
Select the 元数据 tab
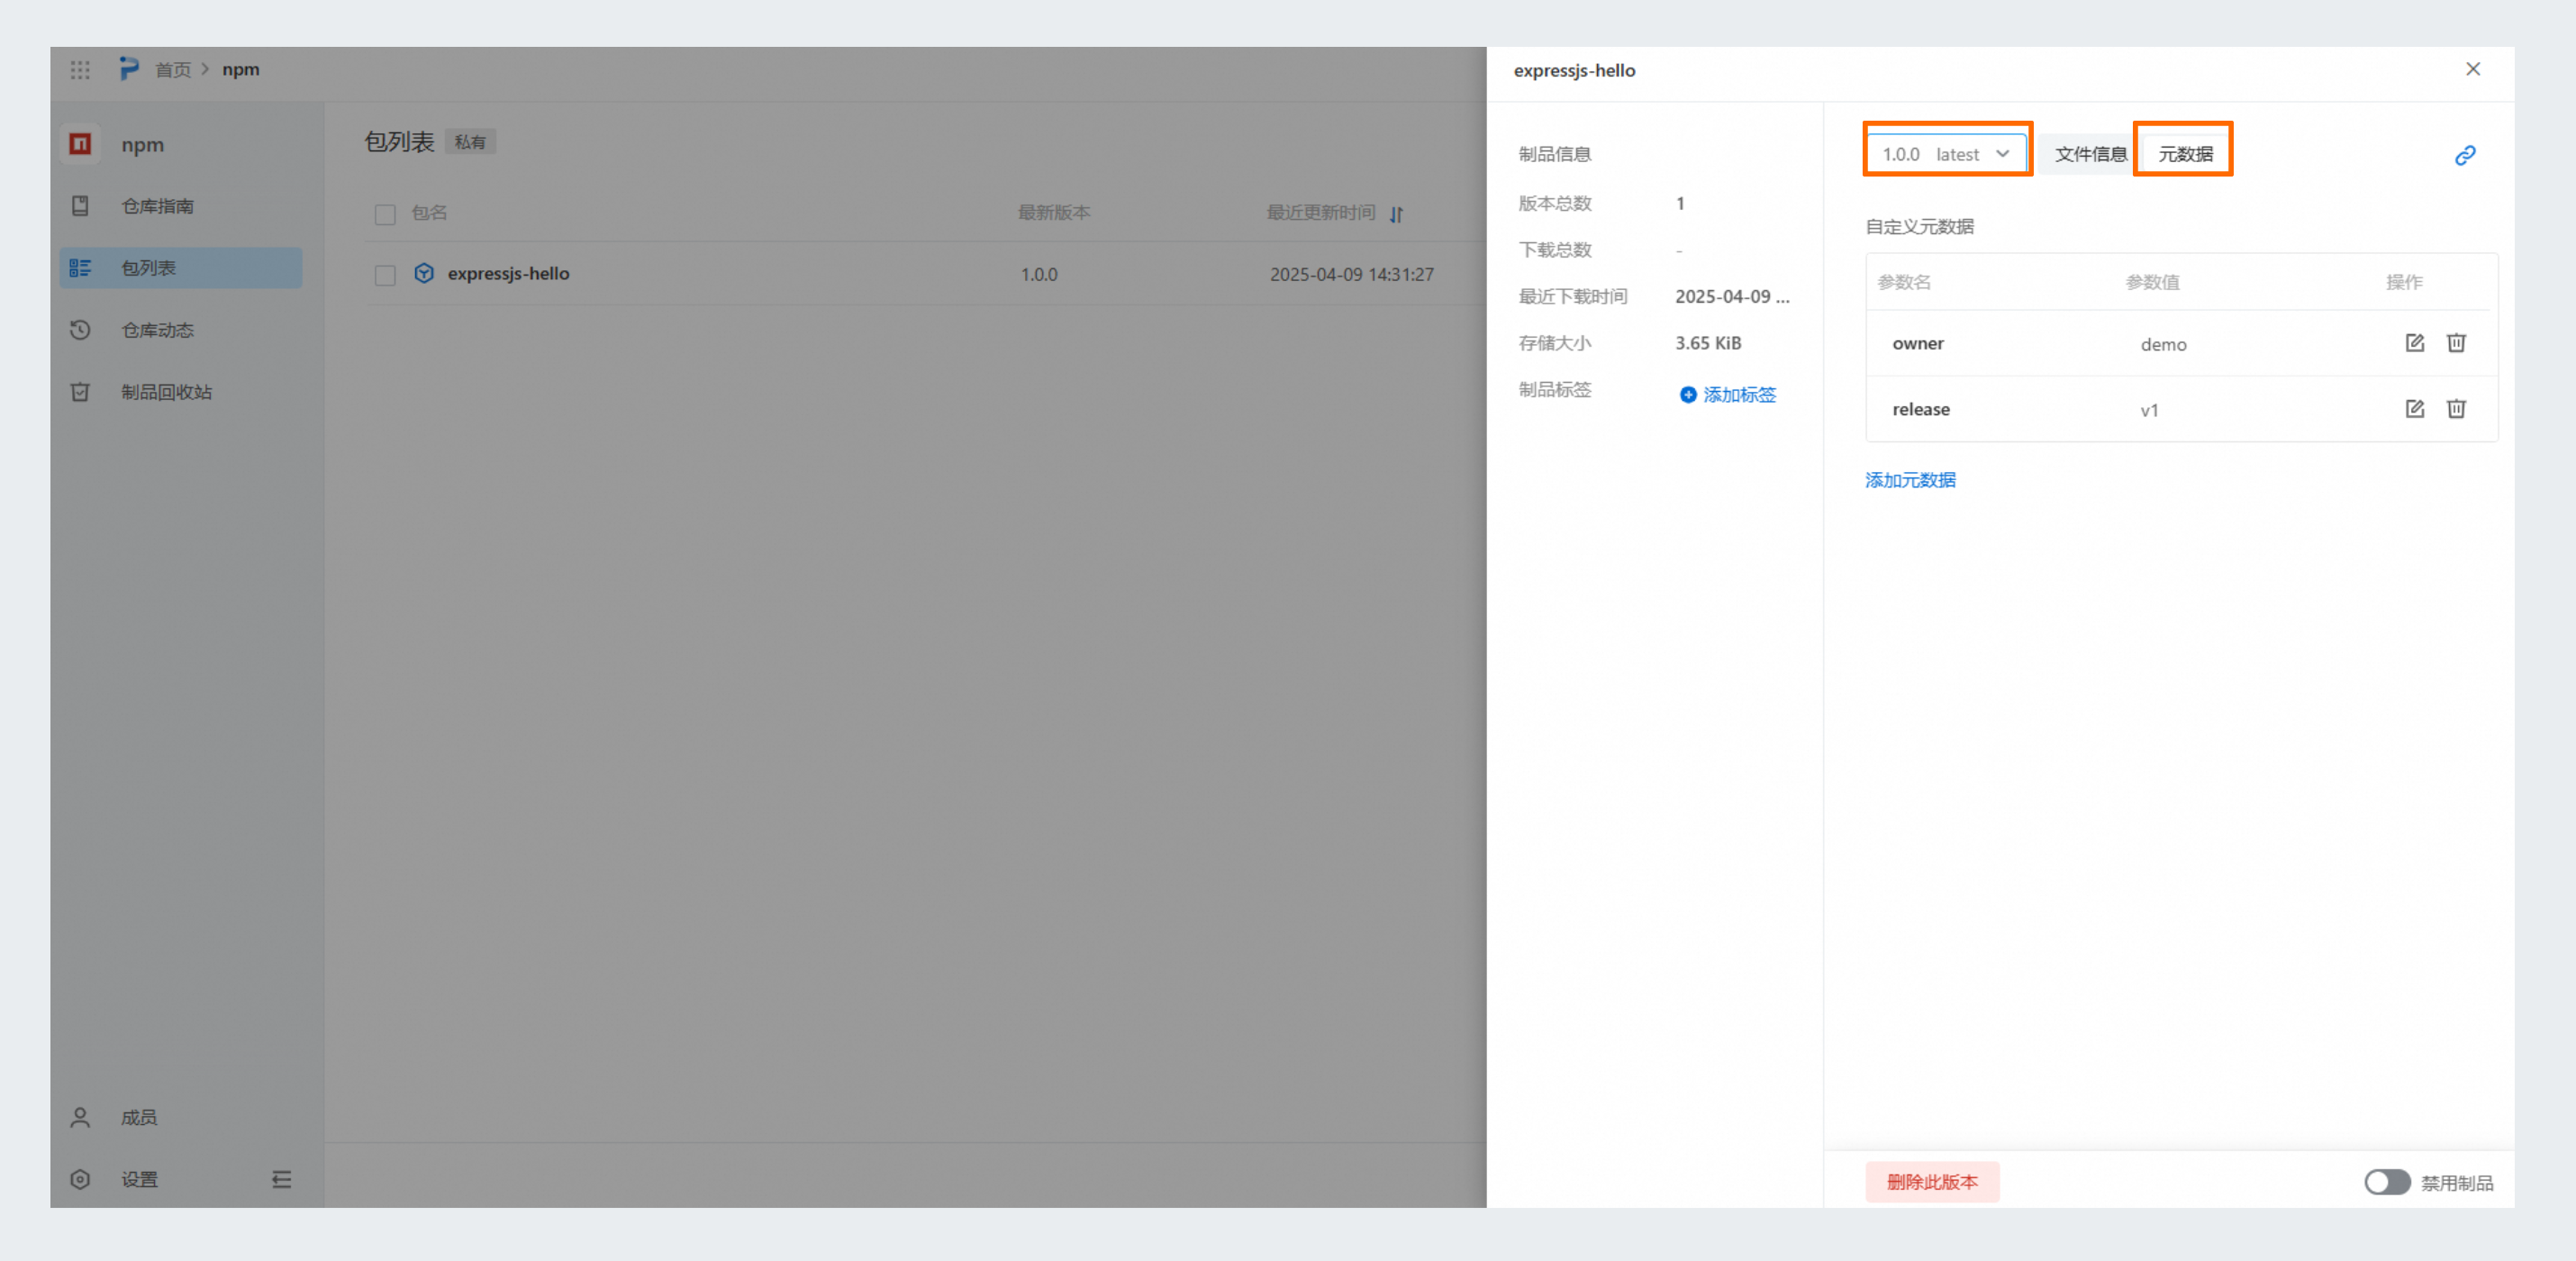point(2185,154)
